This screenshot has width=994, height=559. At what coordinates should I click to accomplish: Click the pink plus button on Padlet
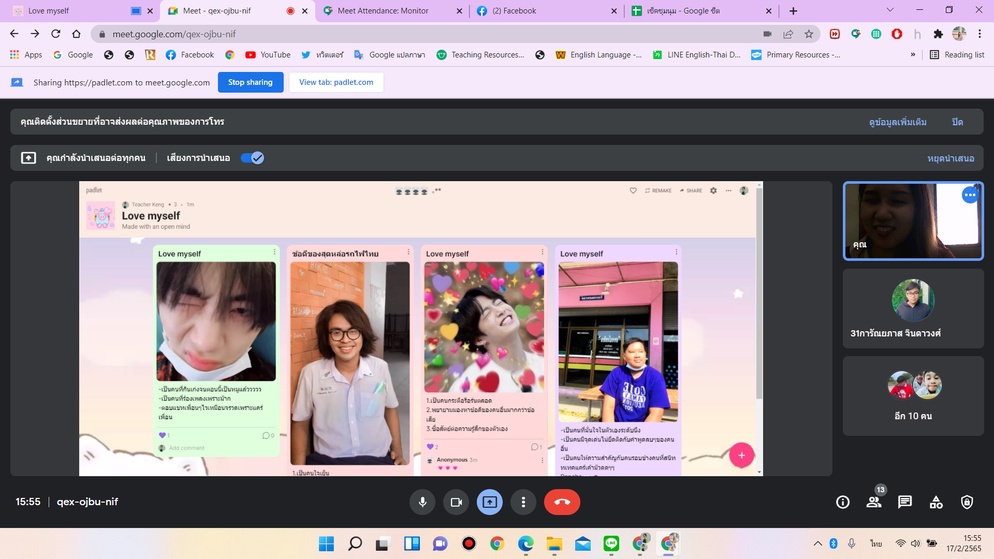(741, 455)
